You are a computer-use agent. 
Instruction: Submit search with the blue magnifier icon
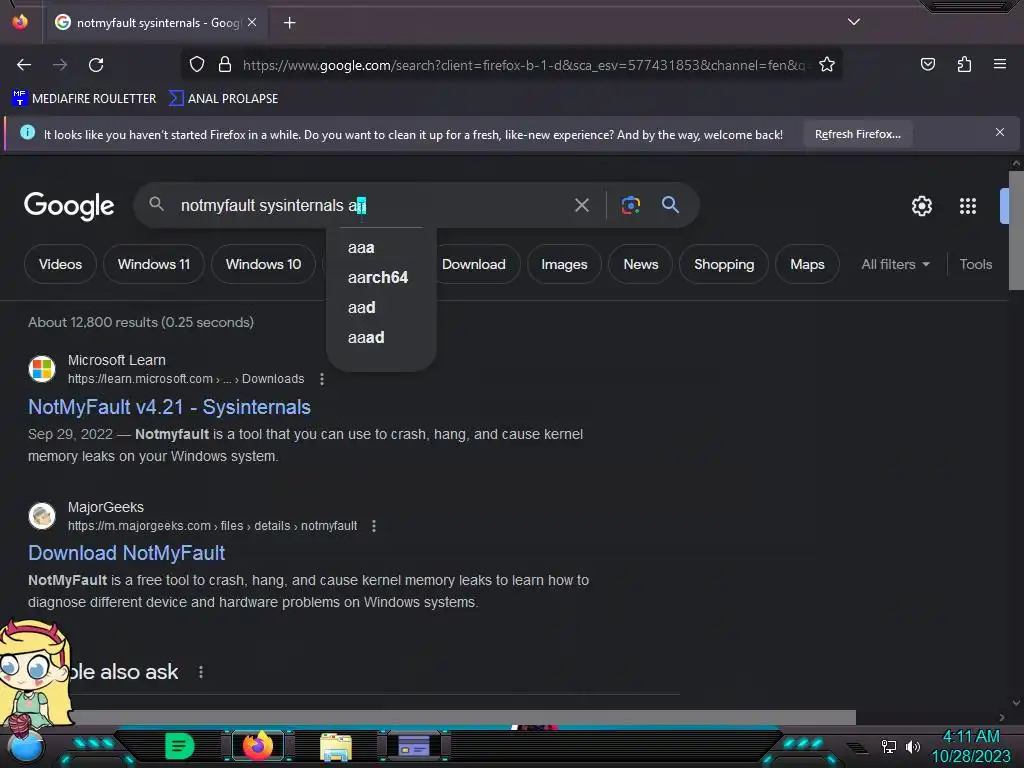[x=670, y=205]
